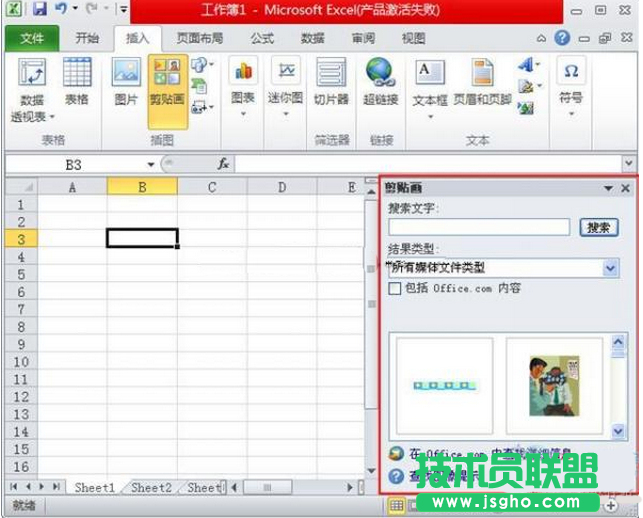
Task: Switch to the 审阅 tab
Action: [x=363, y=39]
